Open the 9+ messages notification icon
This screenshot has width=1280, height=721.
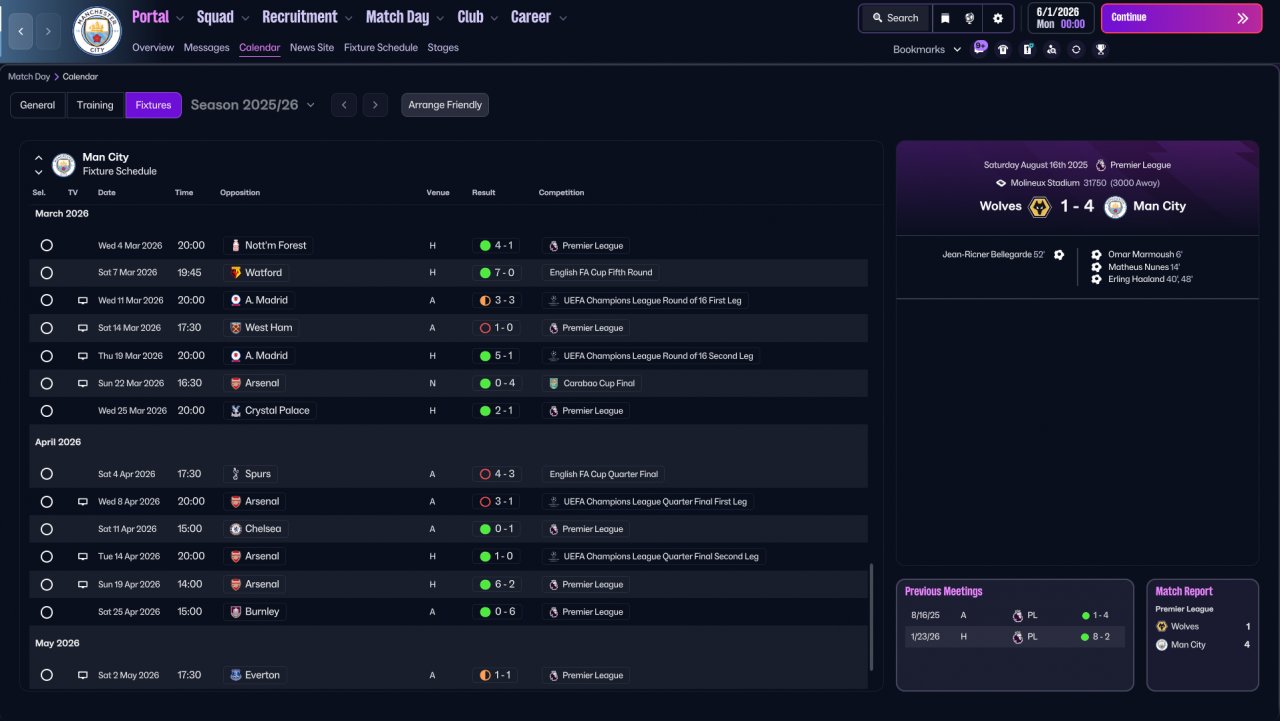pos(979,48)
